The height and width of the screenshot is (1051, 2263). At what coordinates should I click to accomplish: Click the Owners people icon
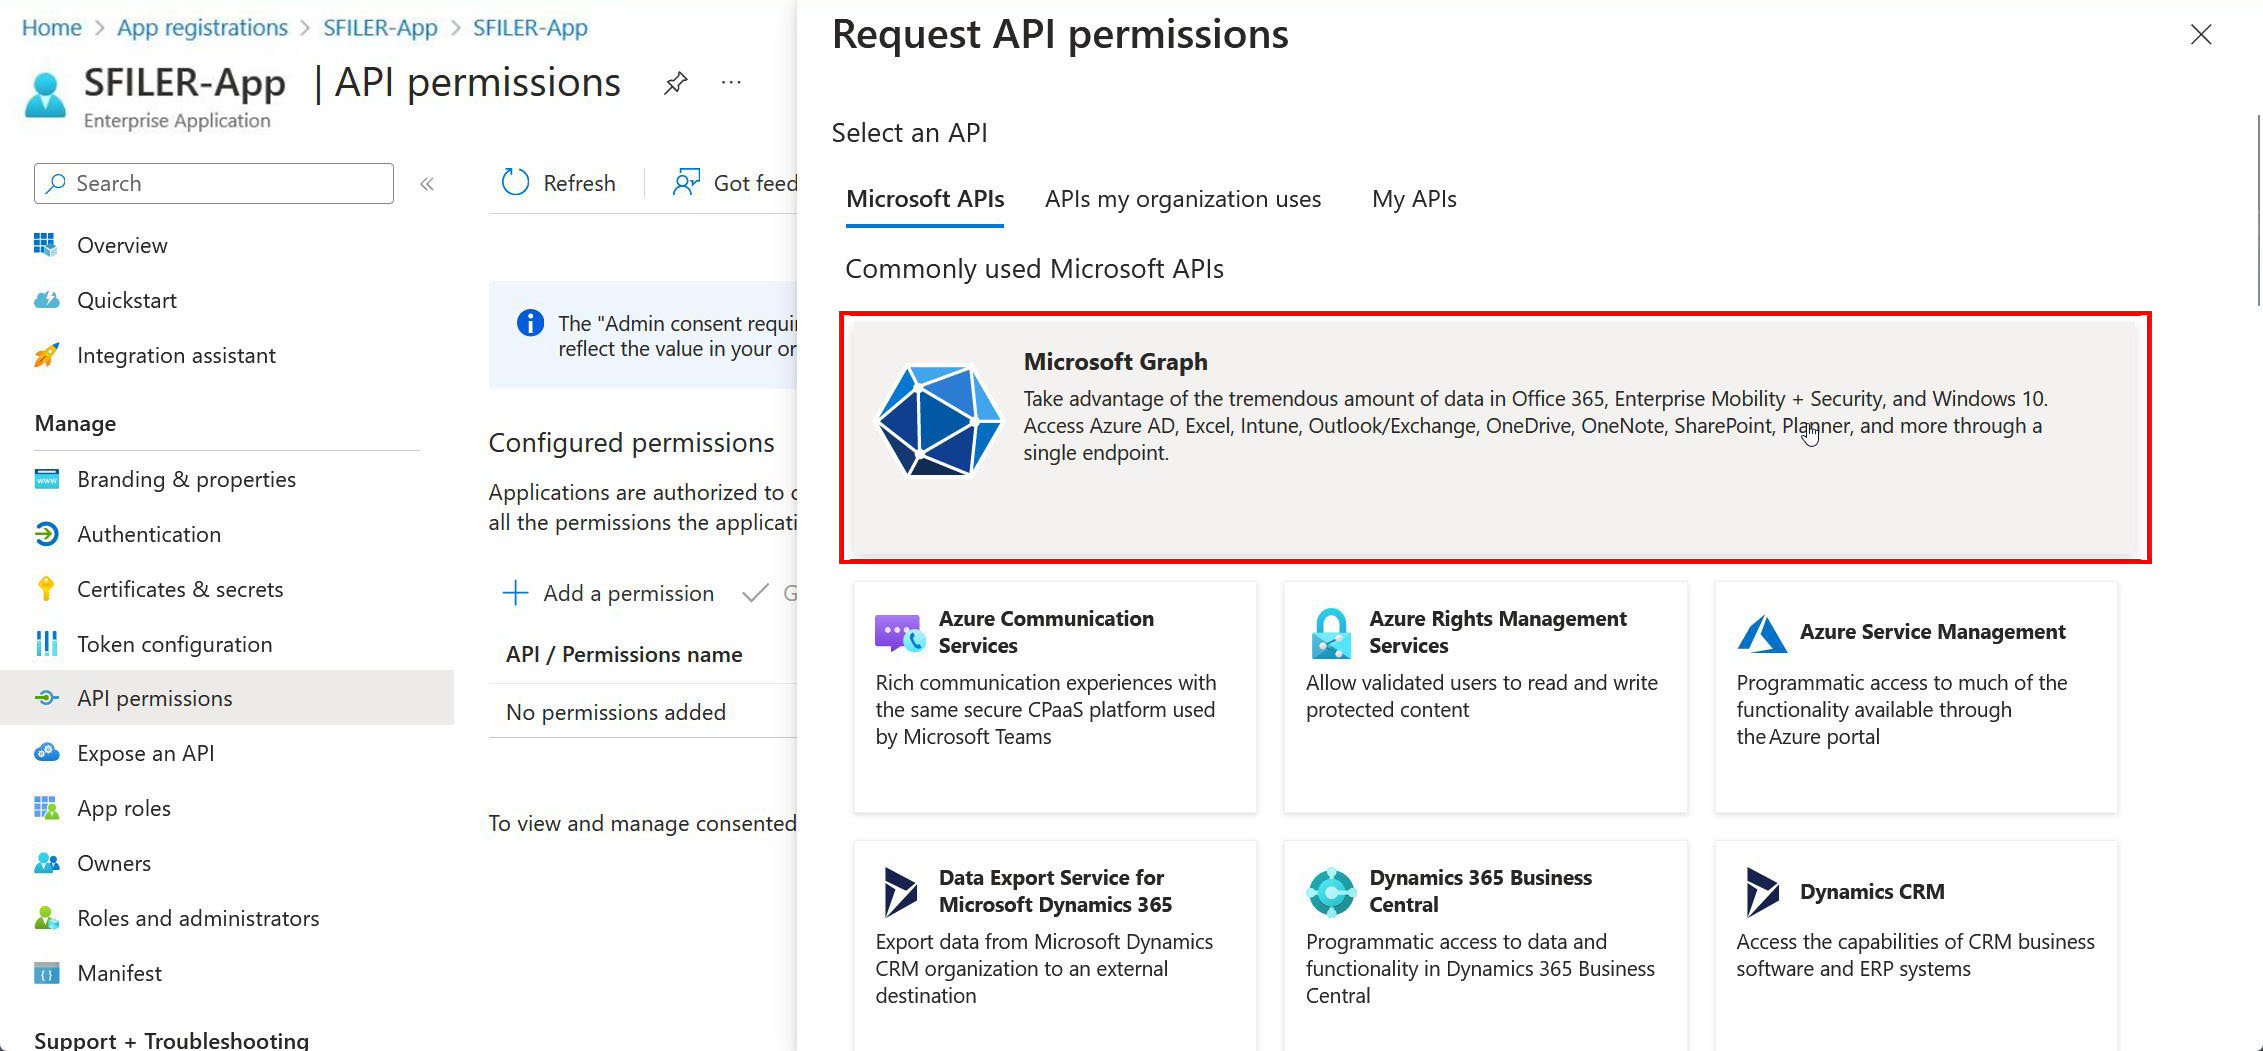point(46,863)
